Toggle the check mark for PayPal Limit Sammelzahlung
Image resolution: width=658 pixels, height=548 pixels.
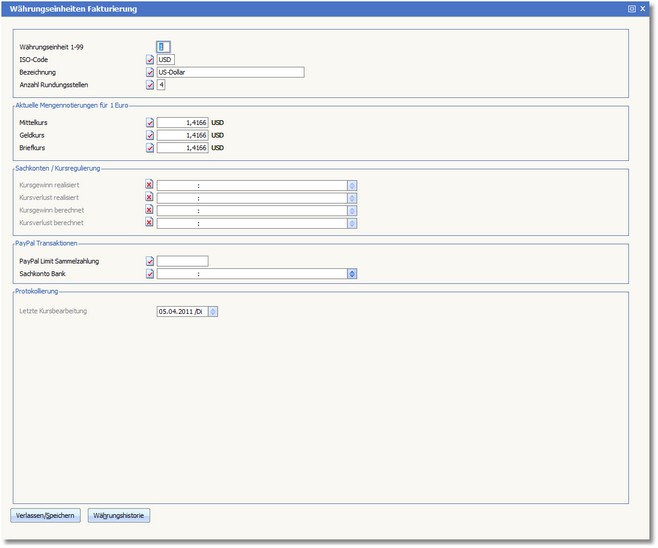[150, 261]
